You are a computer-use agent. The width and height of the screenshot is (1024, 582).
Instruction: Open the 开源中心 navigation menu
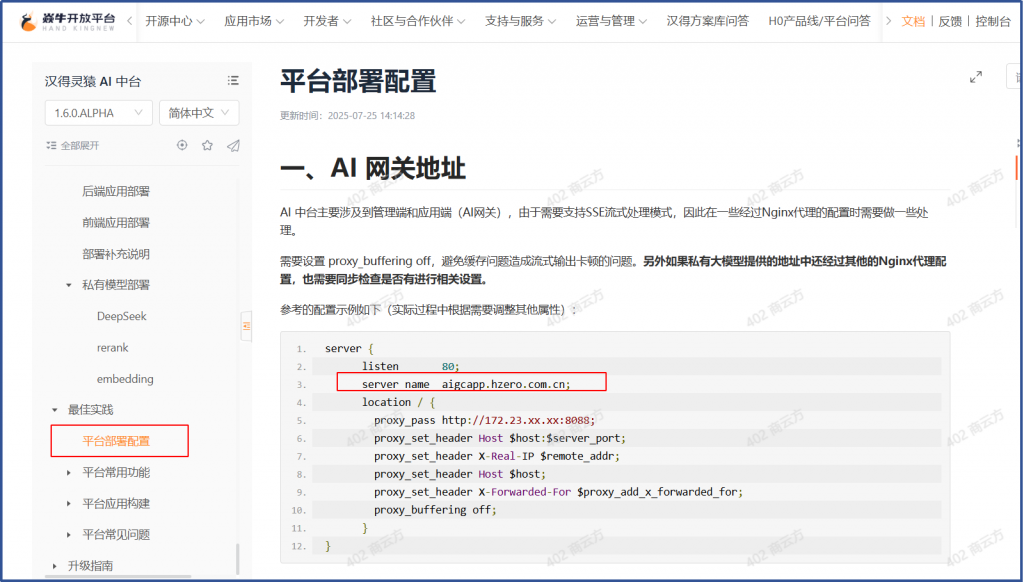tap(175, 21)
